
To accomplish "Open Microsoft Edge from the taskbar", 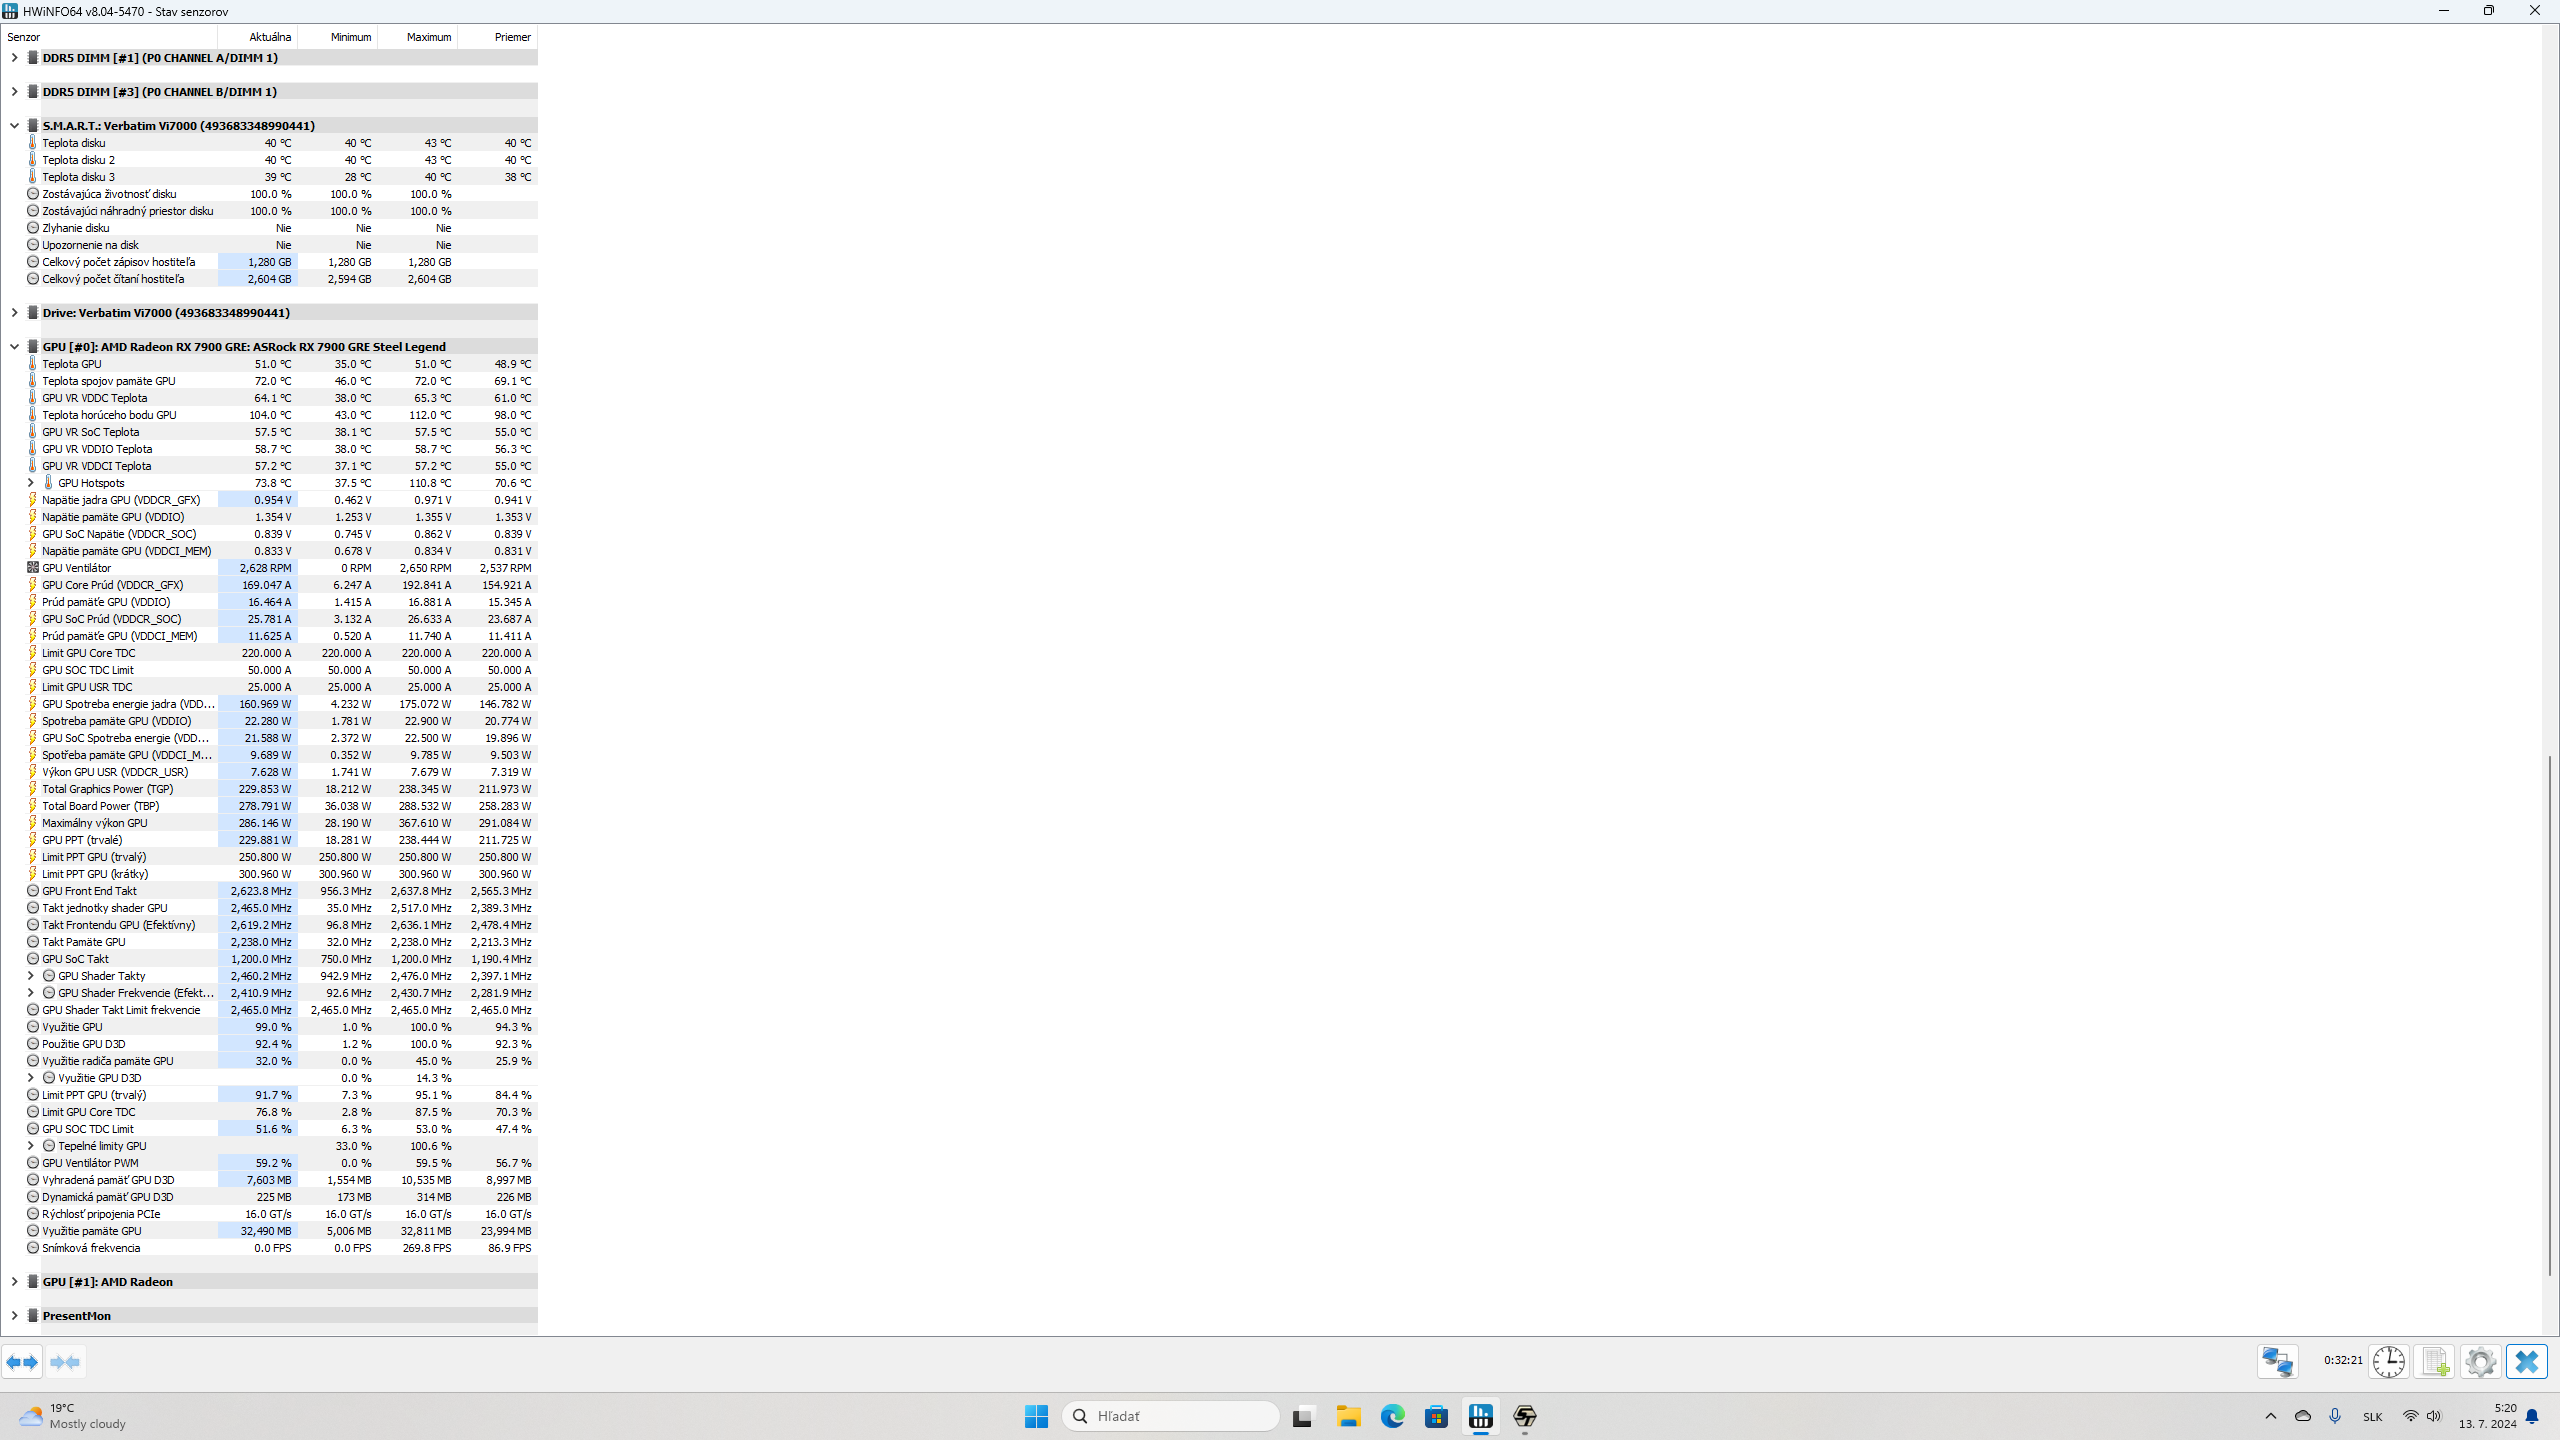I will click(x=1392, y=1416).
